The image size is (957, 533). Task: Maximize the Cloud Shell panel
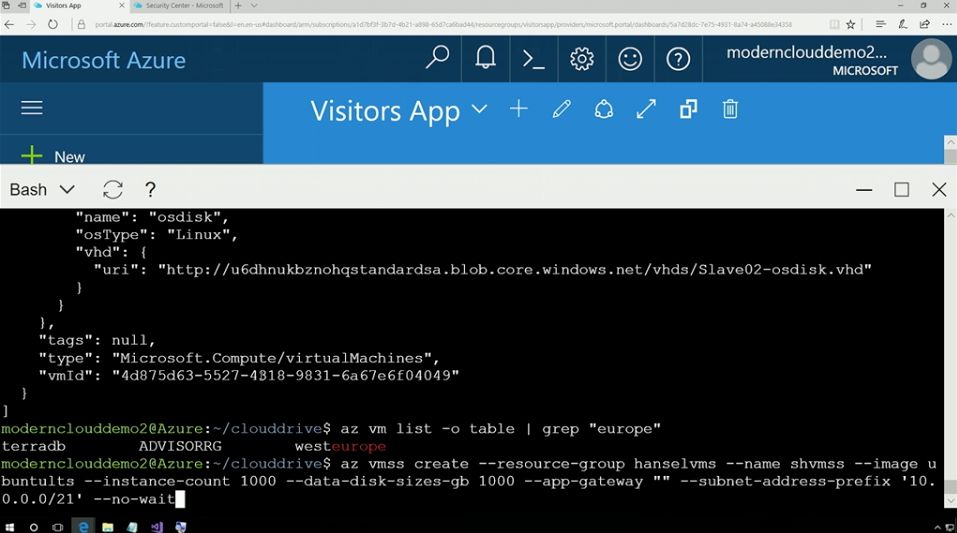pos(901,190)
